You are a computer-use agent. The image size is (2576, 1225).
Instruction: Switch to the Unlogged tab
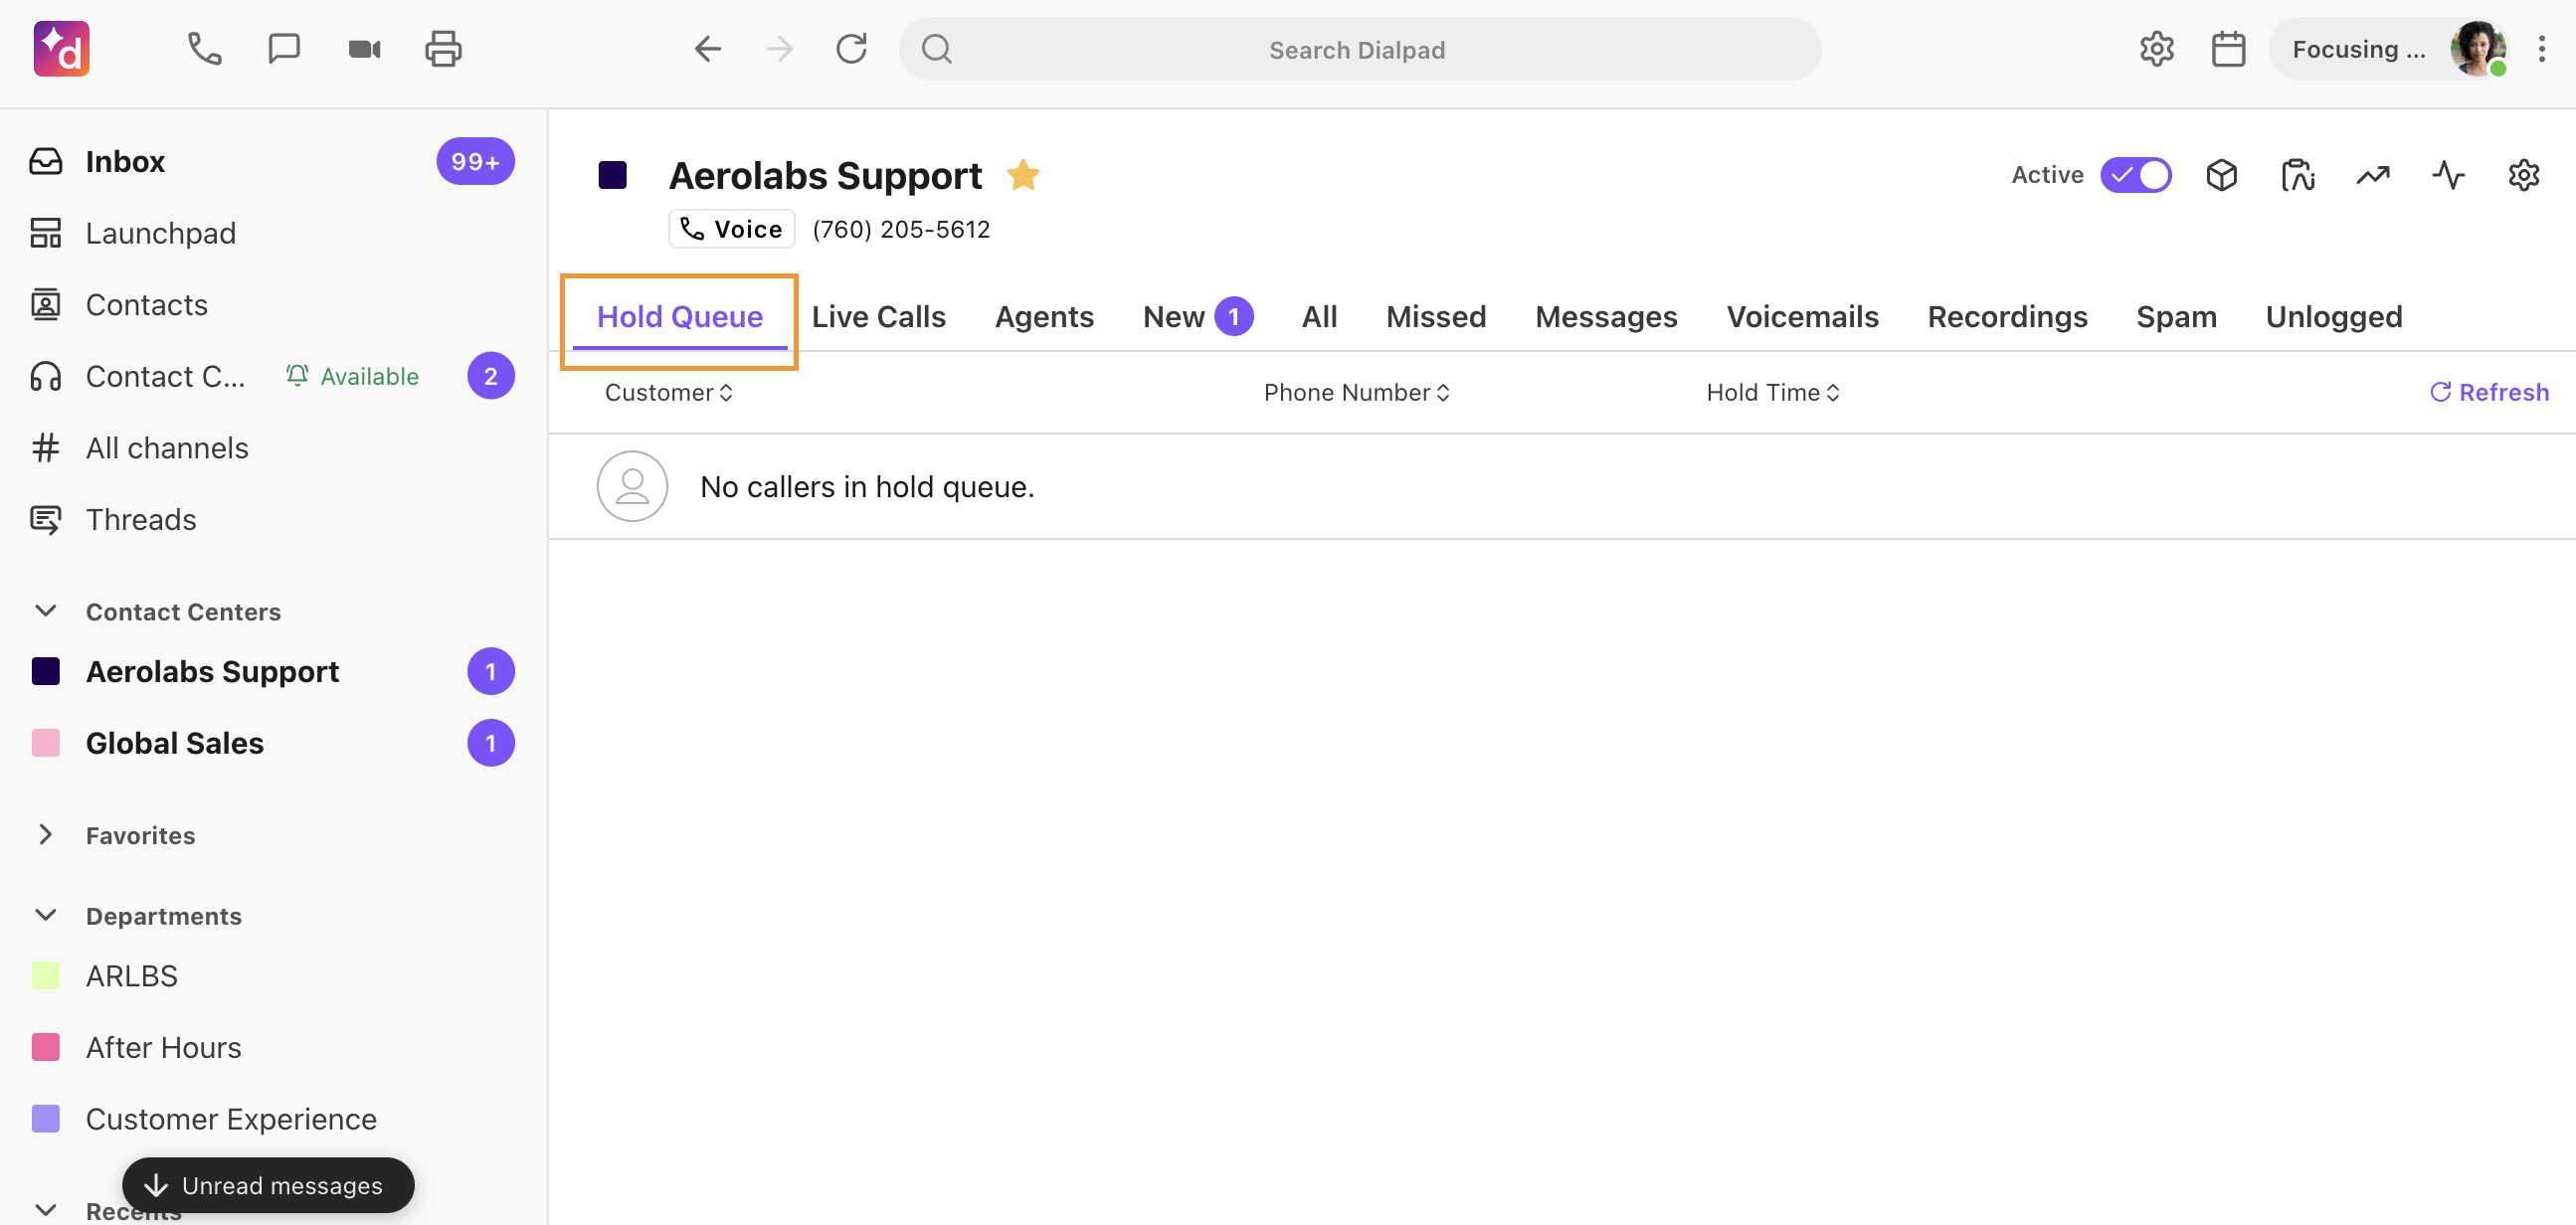[x=2333, y=317]
